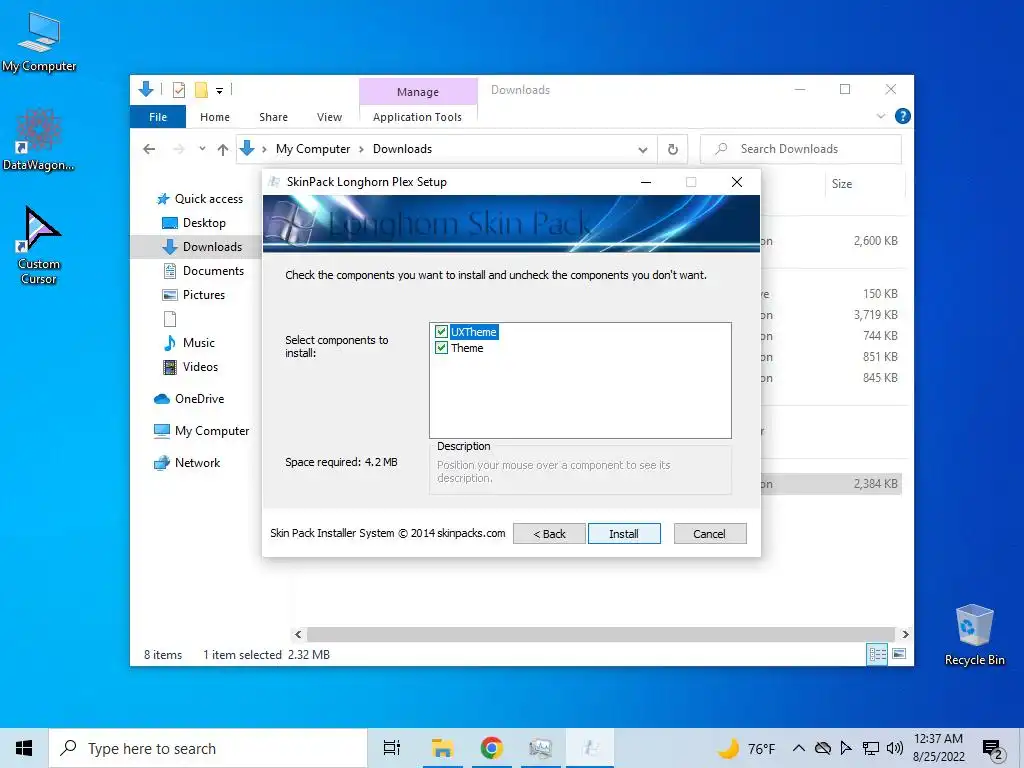1024x768 pixels.
Task: Open the Windows Start menu
Action: click(x=24, y=748)
